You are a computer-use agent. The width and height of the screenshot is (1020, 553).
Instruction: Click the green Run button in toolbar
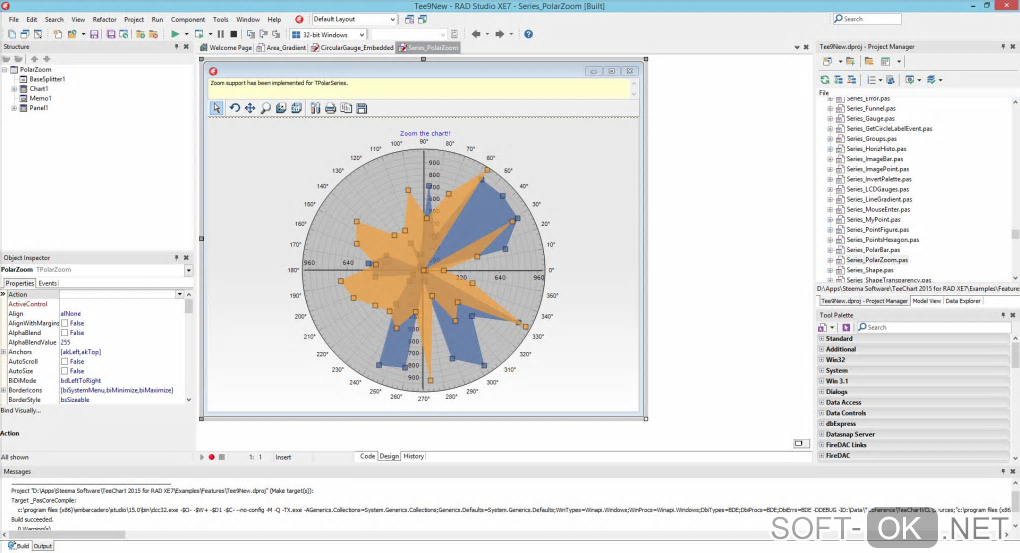[x=174, y=34]
